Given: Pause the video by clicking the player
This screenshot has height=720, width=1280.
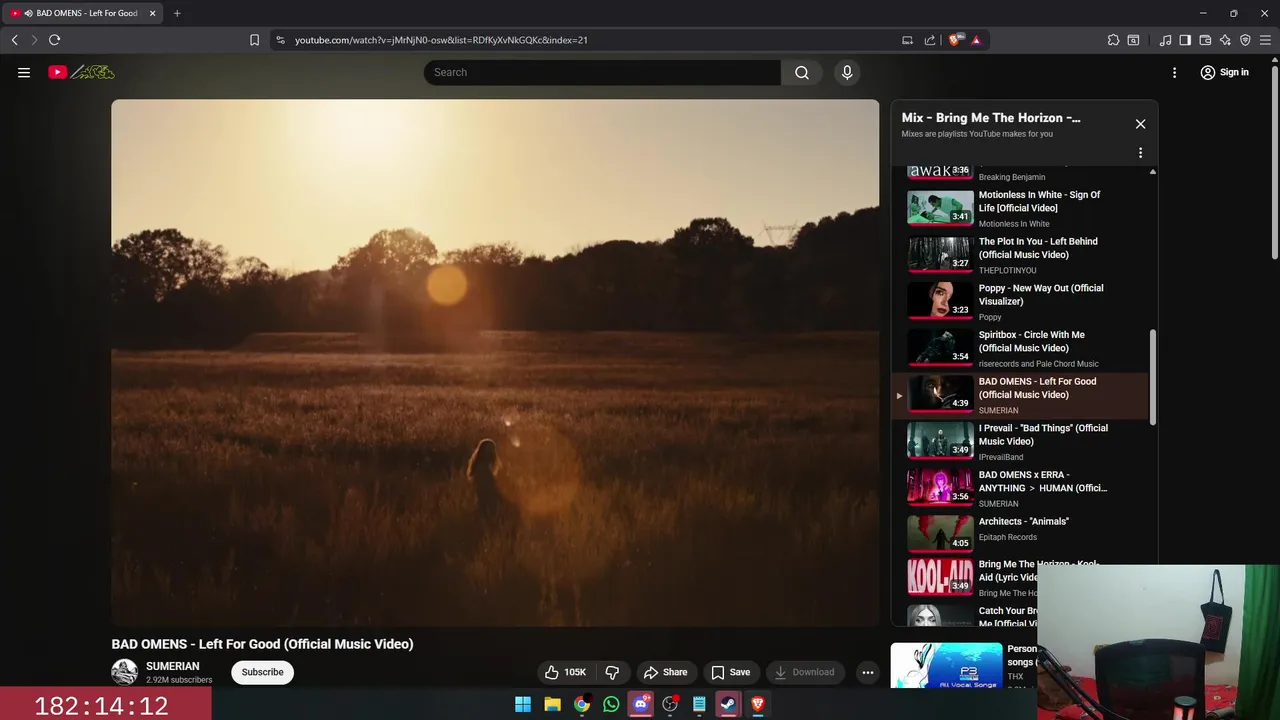Looking at the screenshot, I should tap(495, 362).
